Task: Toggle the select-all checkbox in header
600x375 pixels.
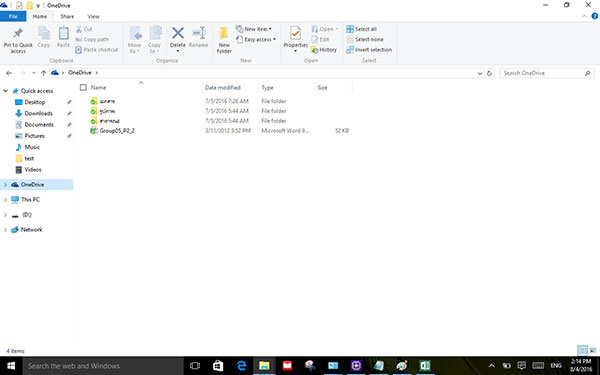Action: (x=83, y=88)
